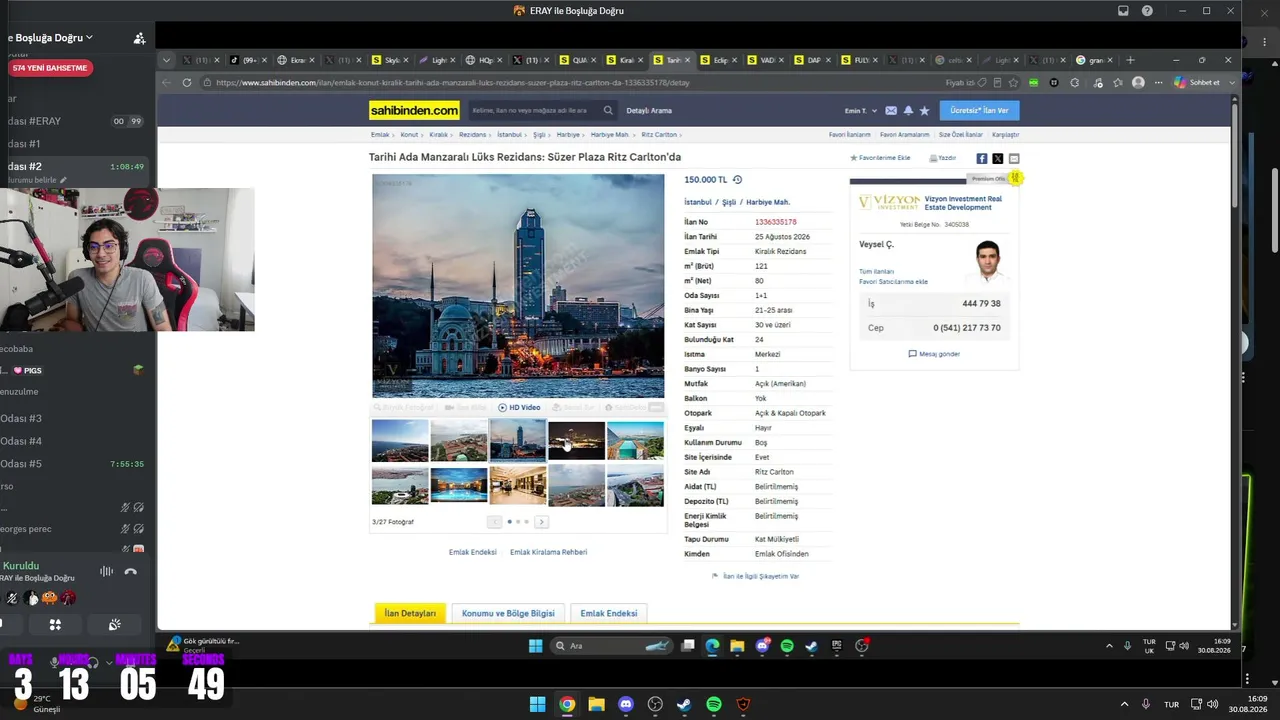
Task: Click the Ücretsiz İlan Ver button
Action: coord(979,110)
